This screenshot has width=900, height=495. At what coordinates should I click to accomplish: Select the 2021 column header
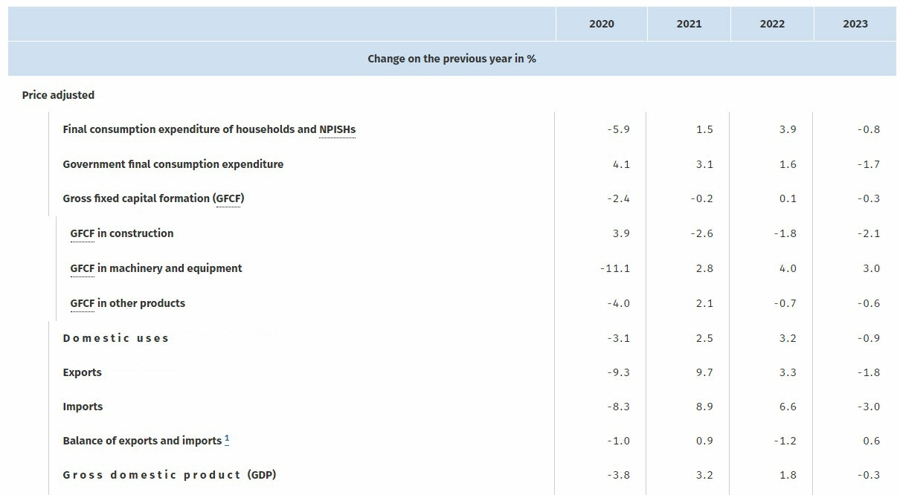[689, 24]
